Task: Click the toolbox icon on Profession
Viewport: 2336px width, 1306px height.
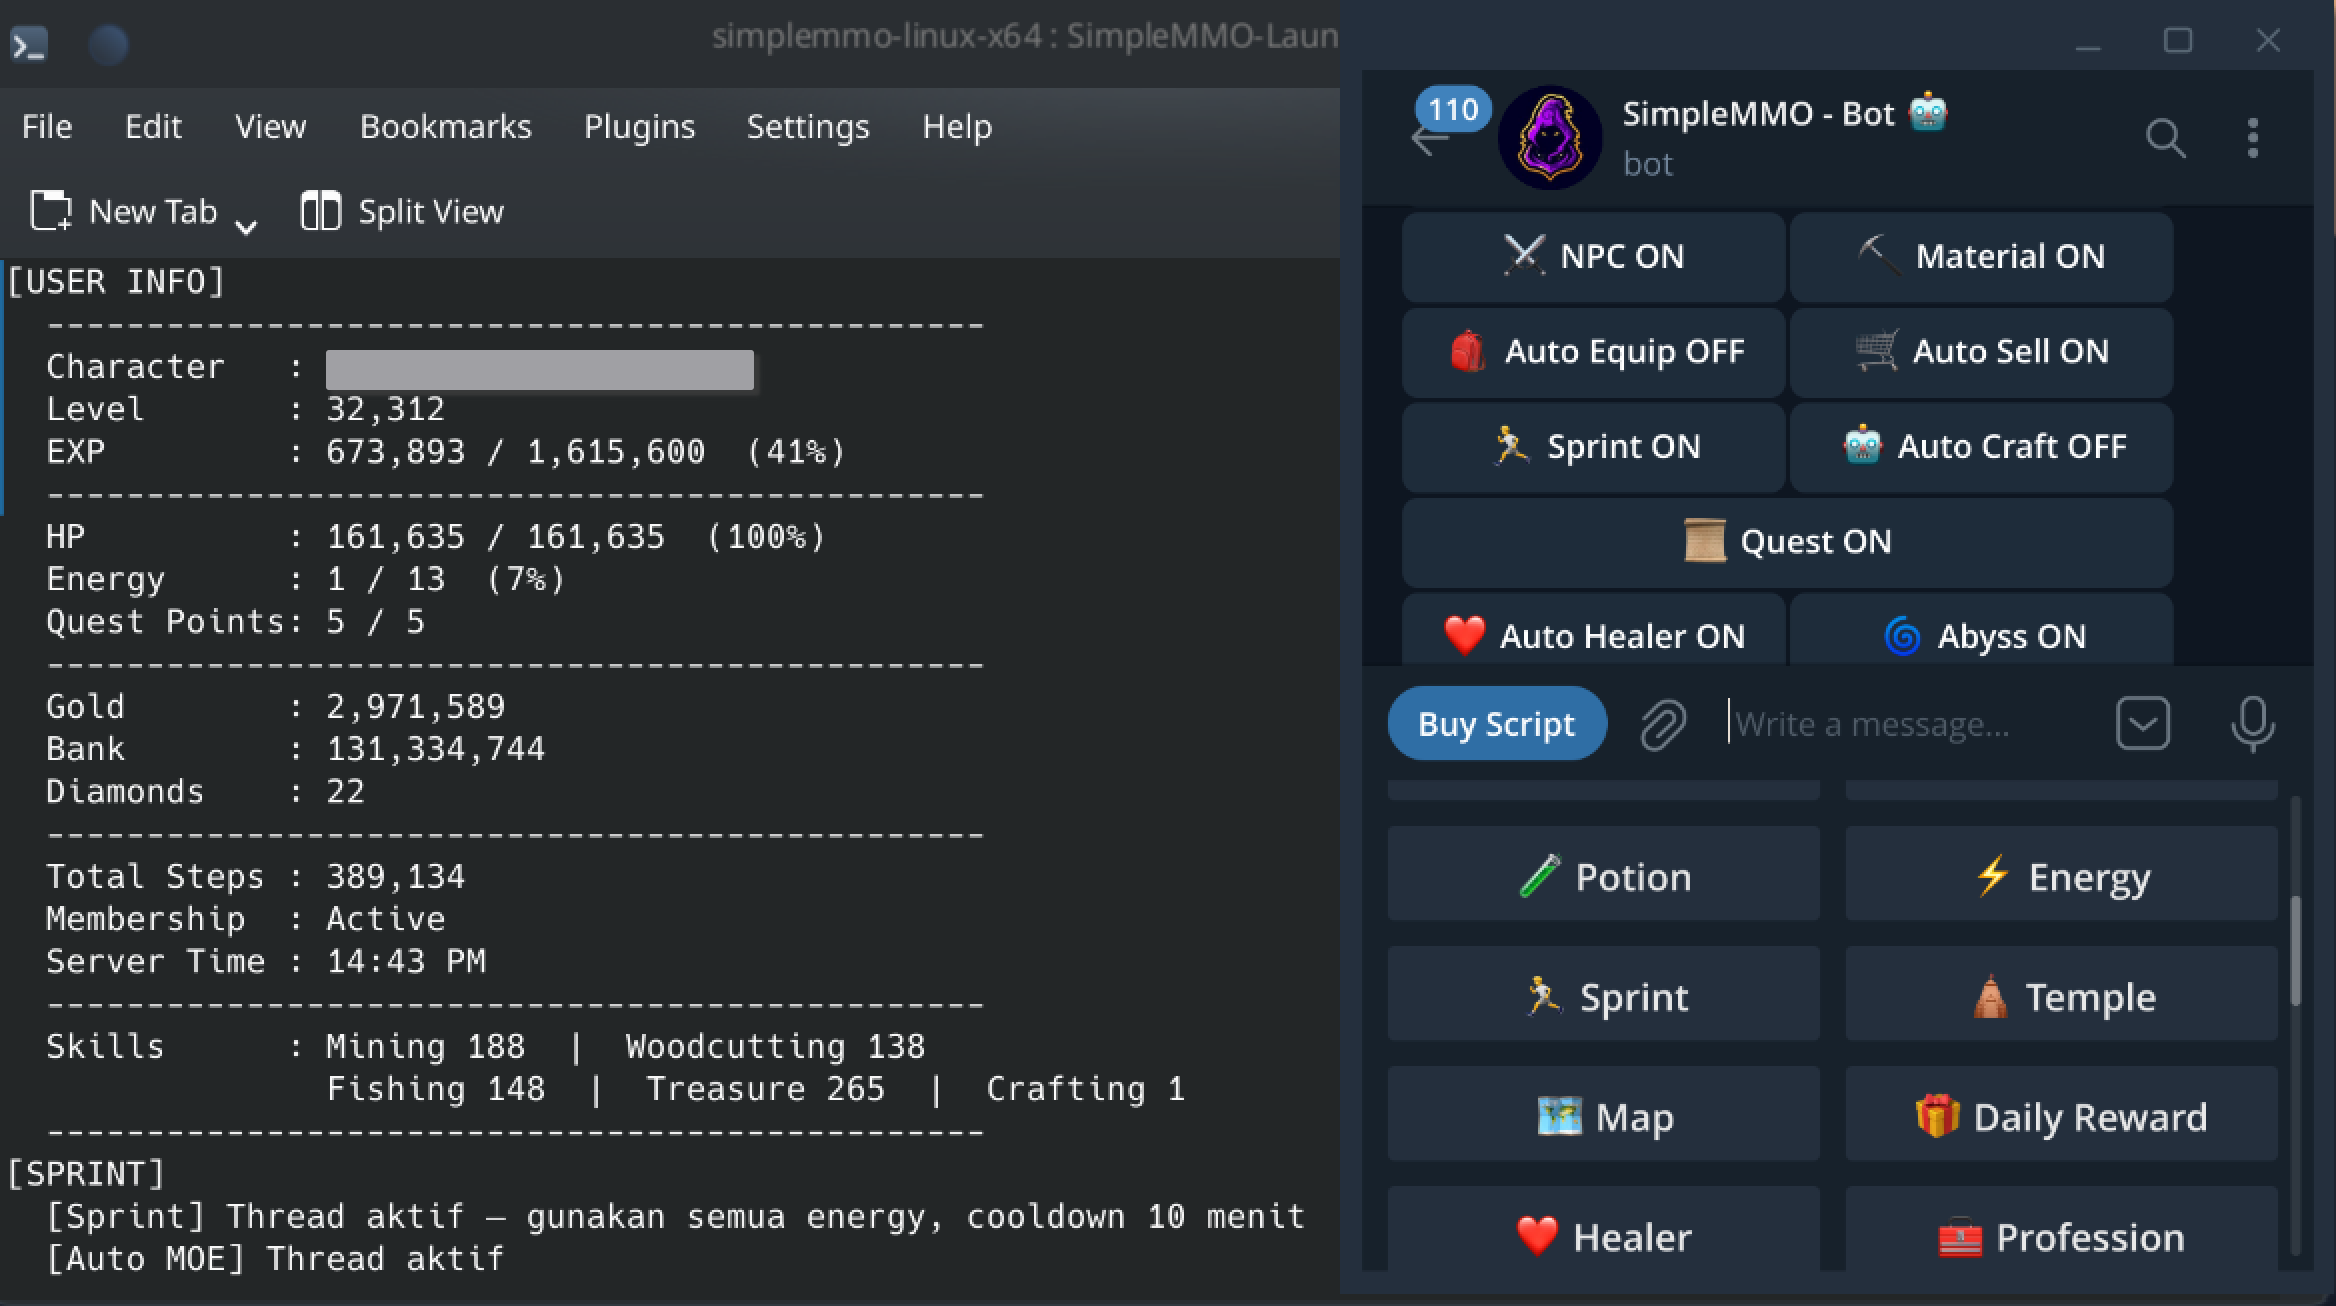Action: pyautogui.click(x=1960, y=1238)
